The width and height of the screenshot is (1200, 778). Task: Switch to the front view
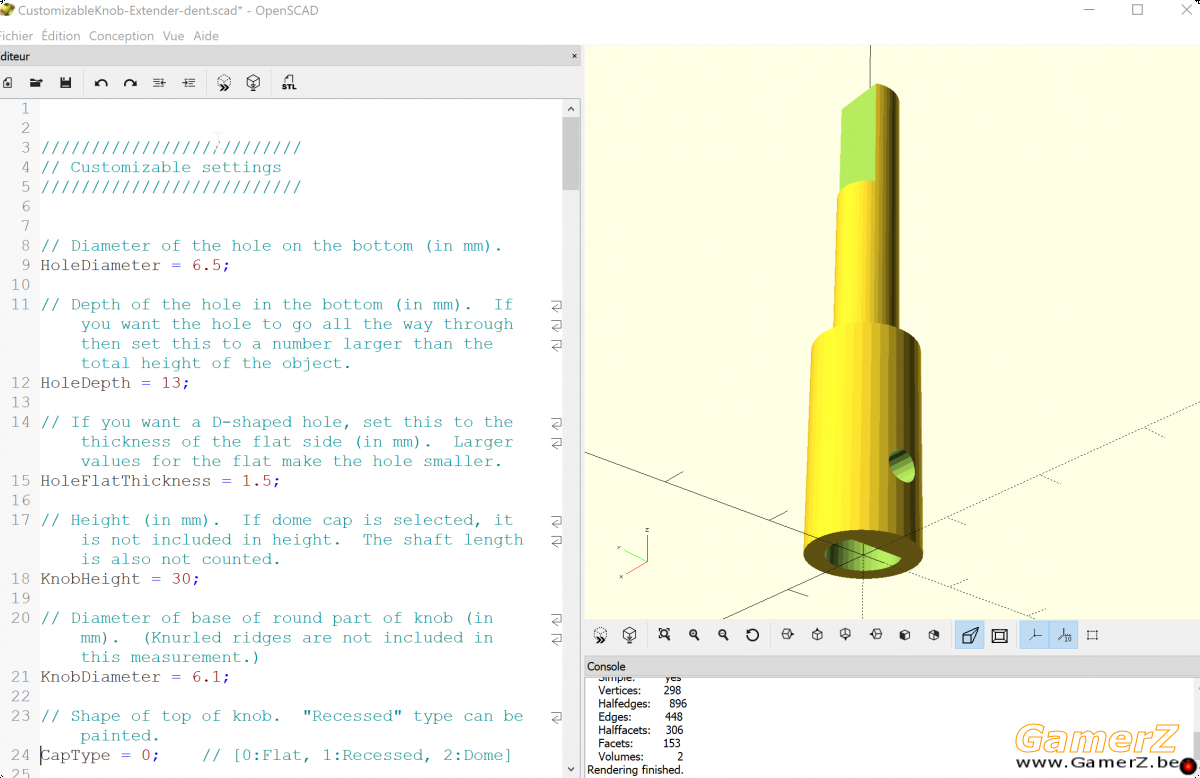tap(905, 635)
